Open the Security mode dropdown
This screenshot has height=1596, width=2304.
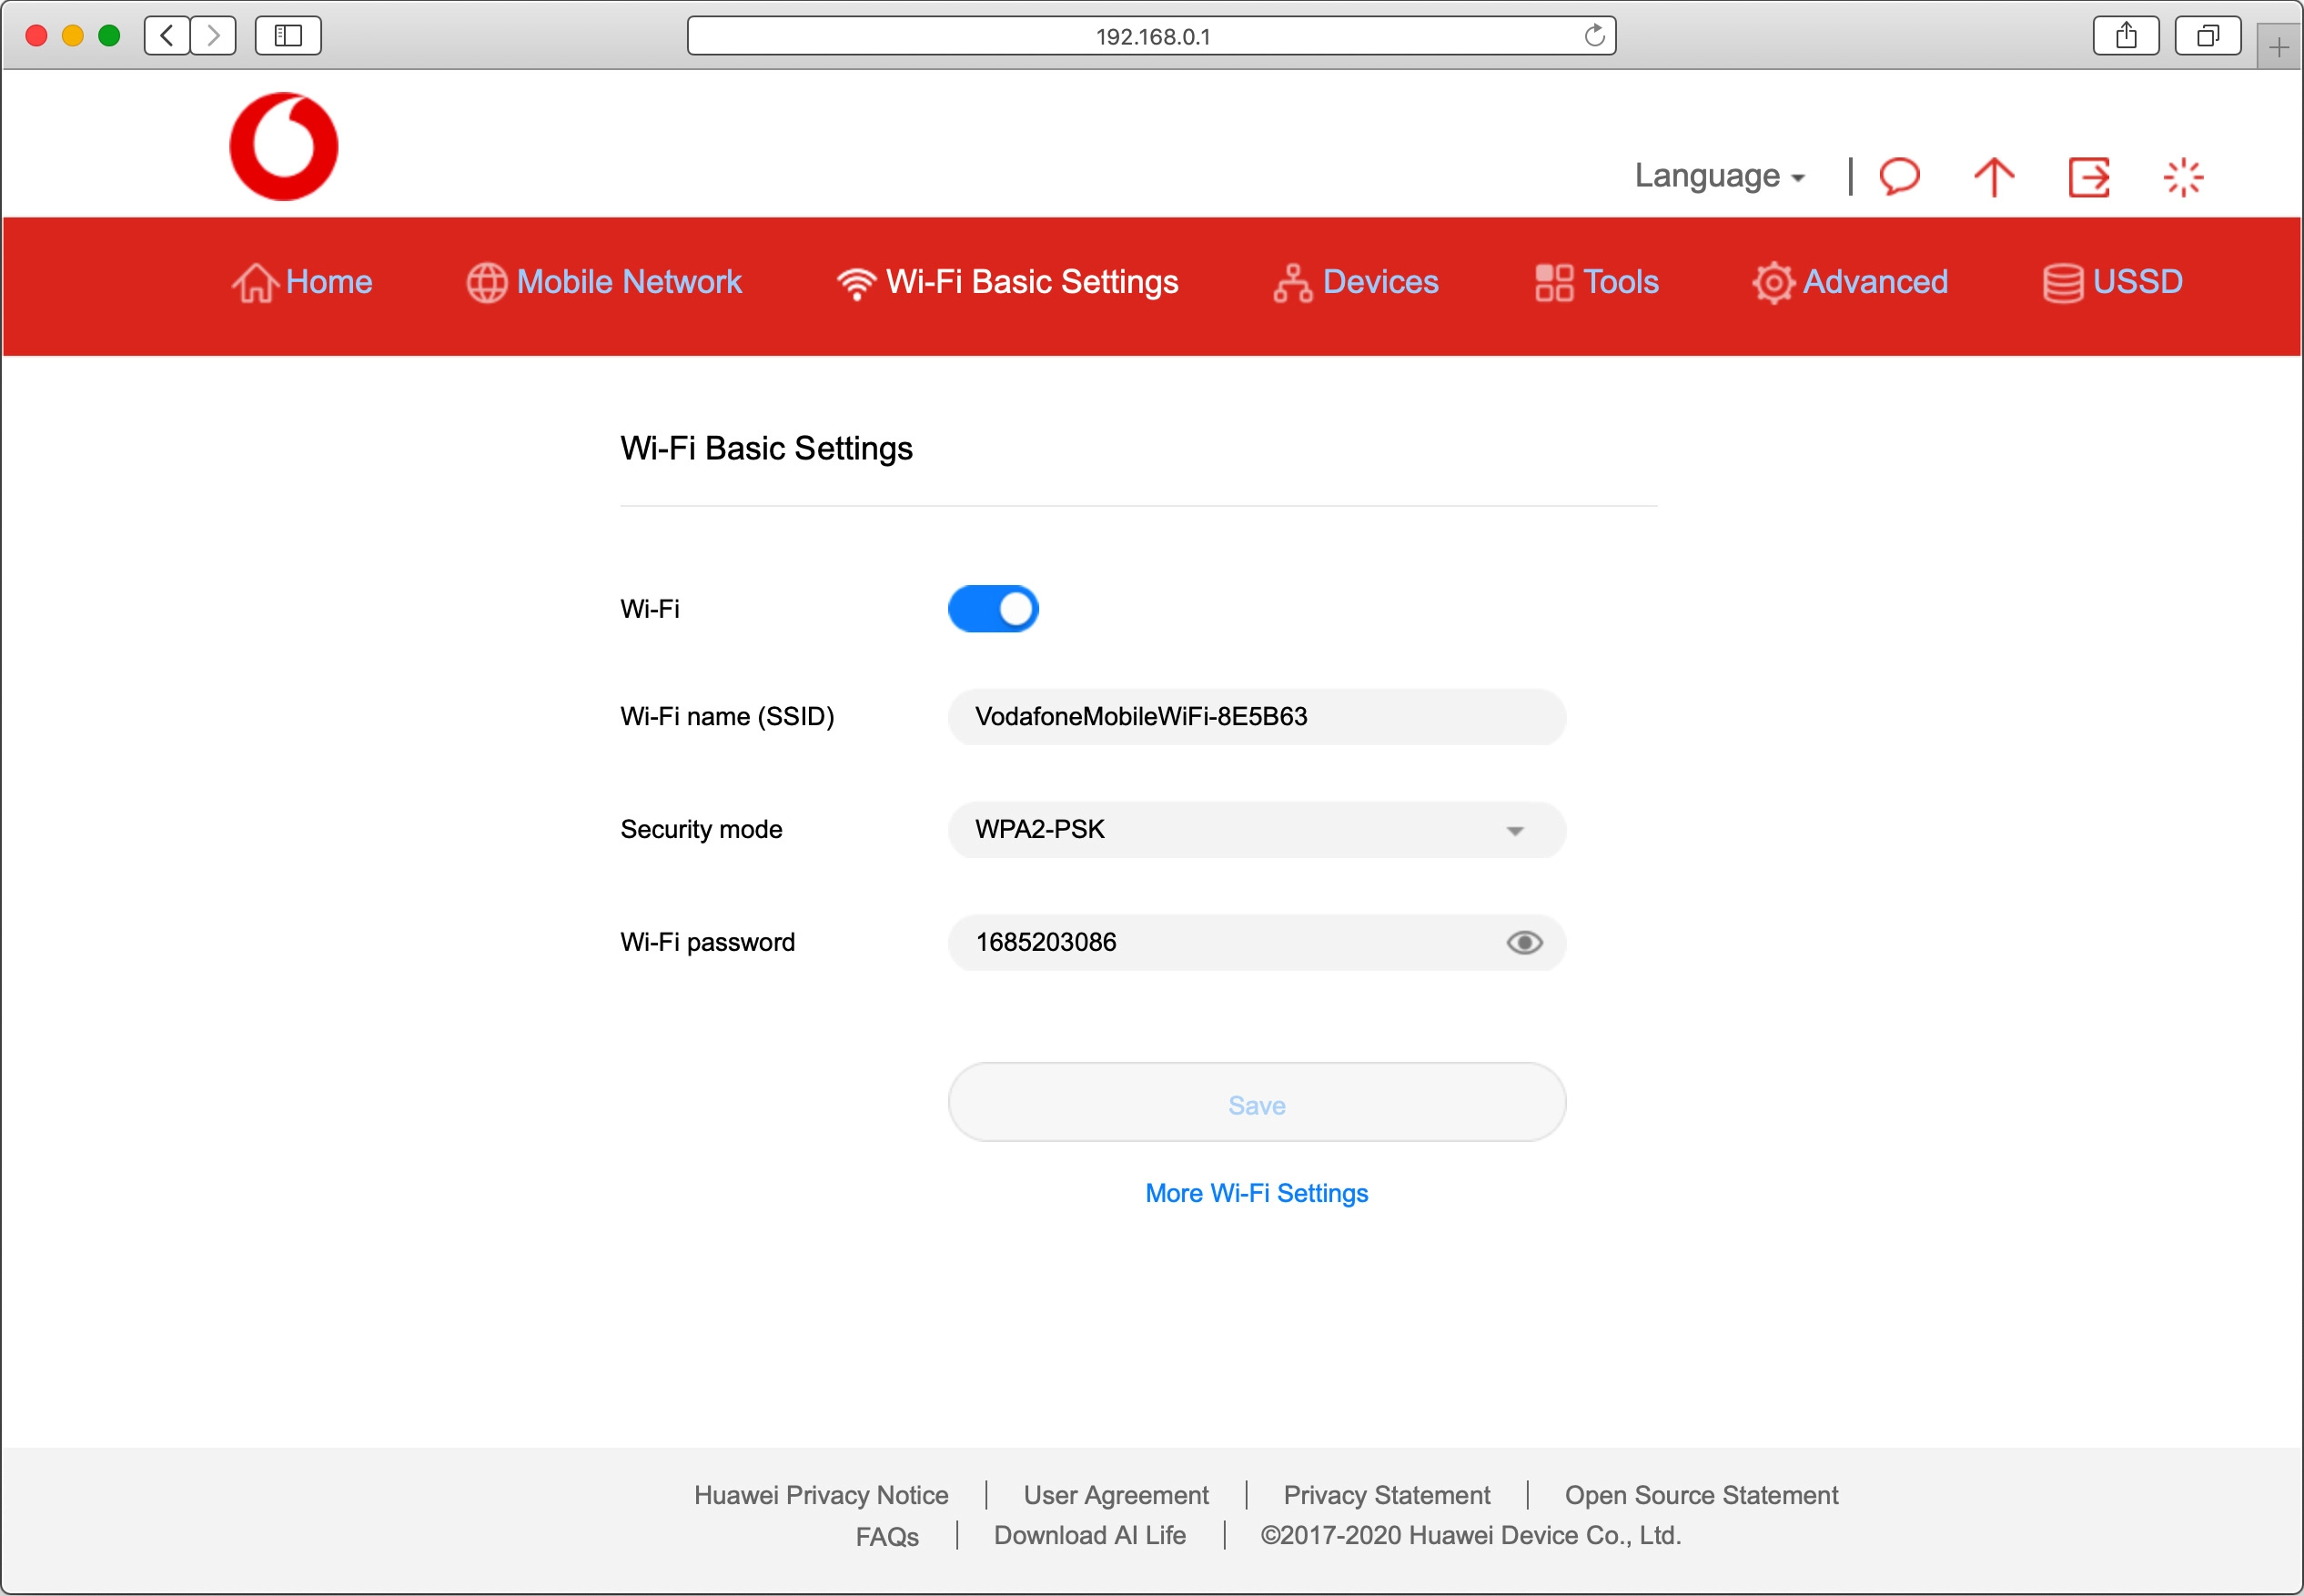[1256, 830]
